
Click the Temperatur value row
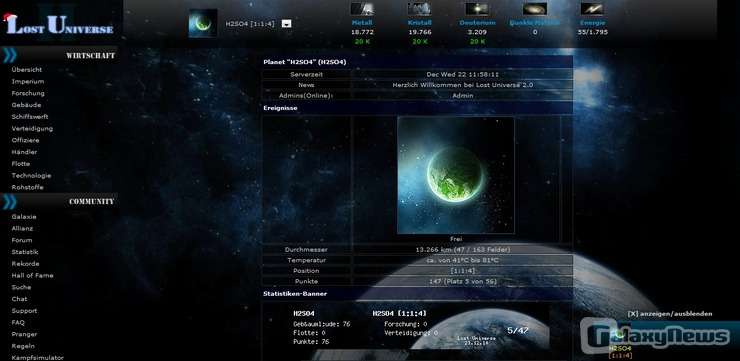pyautogui.click(x=462, y=260)
